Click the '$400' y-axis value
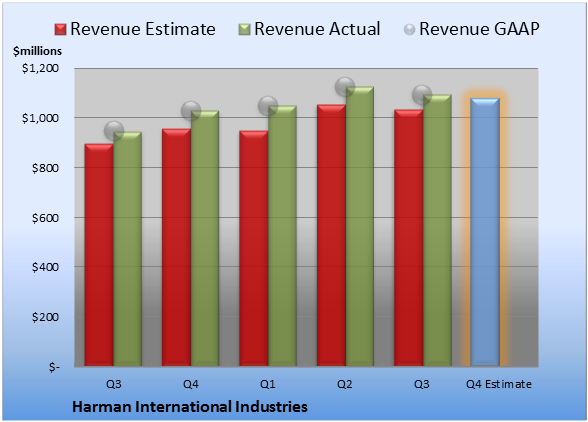 coord(45,267)
